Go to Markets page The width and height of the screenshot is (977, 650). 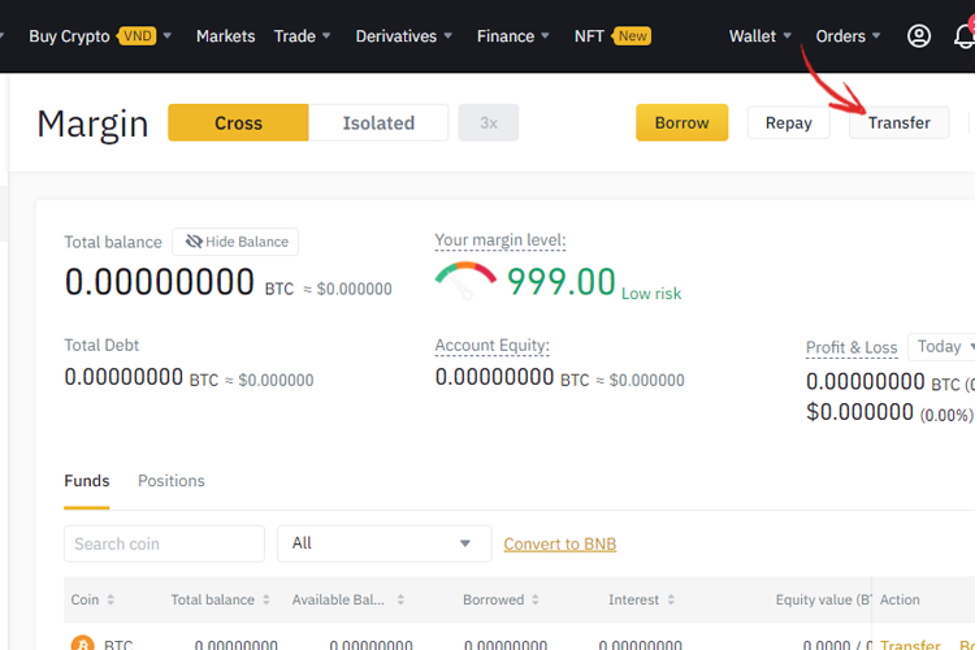coord(226,36)
